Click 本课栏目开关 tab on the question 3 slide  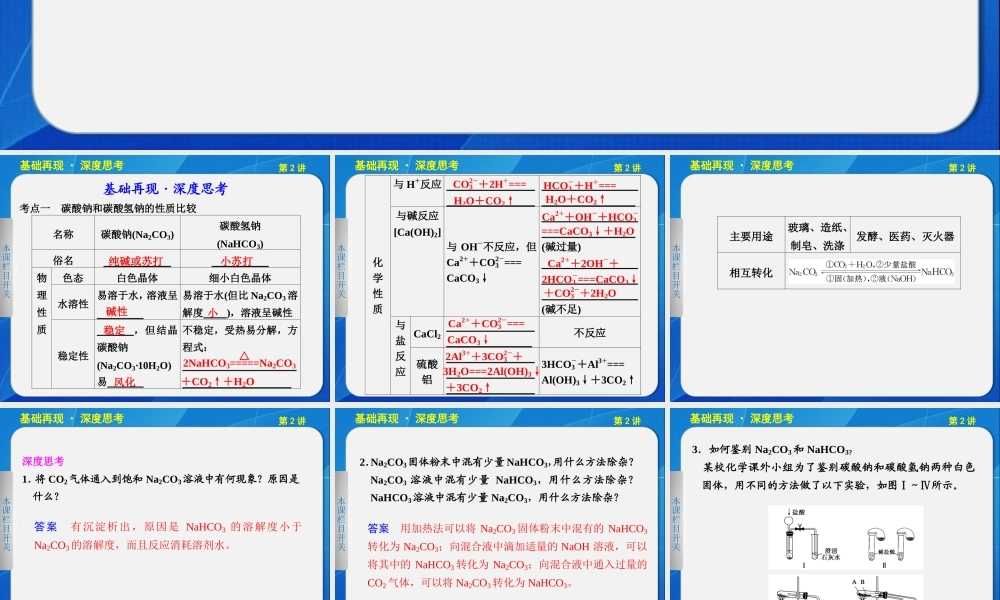pyautogui.click(x=675, y=523)
